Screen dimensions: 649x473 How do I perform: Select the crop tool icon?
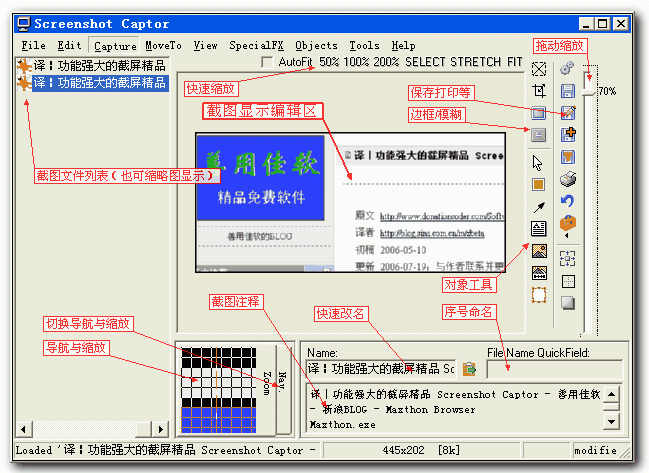click(539, 90)
